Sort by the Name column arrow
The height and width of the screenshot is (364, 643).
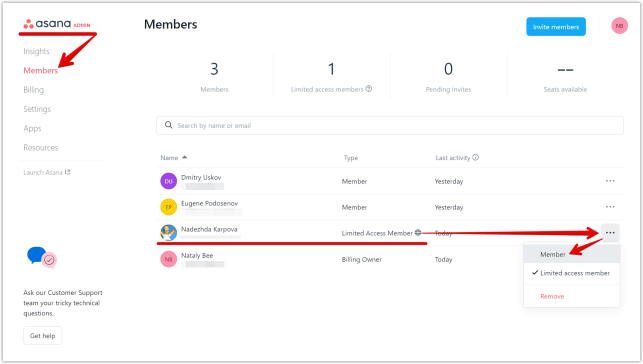[x=185, y=157]
